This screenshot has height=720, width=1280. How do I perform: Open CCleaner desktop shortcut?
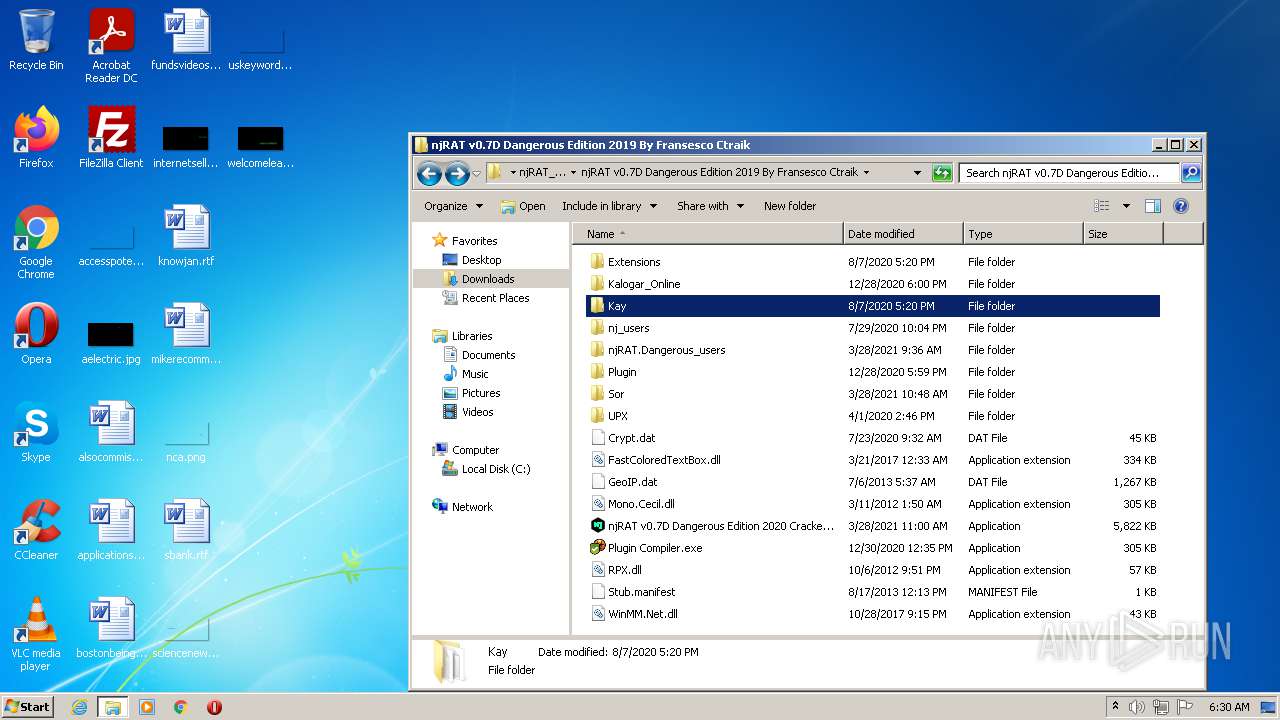point(36,530)
